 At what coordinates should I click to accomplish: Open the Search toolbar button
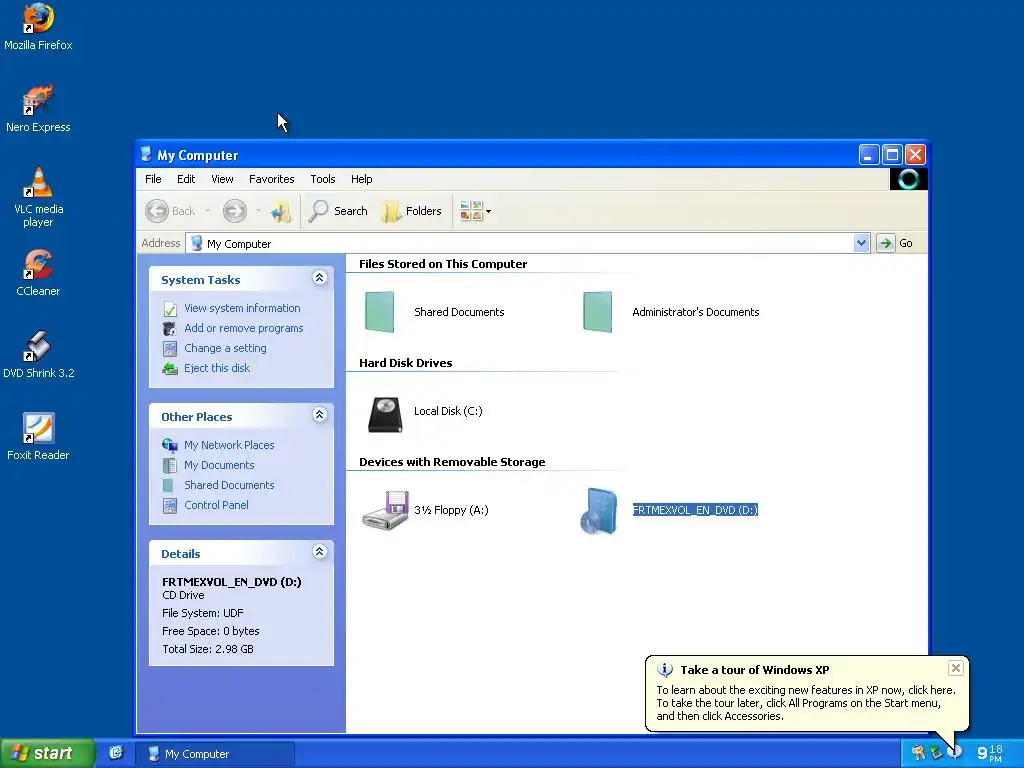pos(338,211)
